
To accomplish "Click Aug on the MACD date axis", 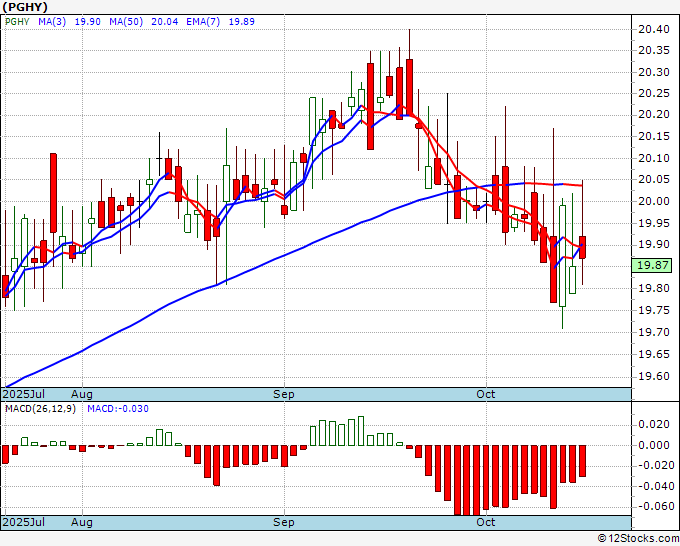I will [82, 522].
